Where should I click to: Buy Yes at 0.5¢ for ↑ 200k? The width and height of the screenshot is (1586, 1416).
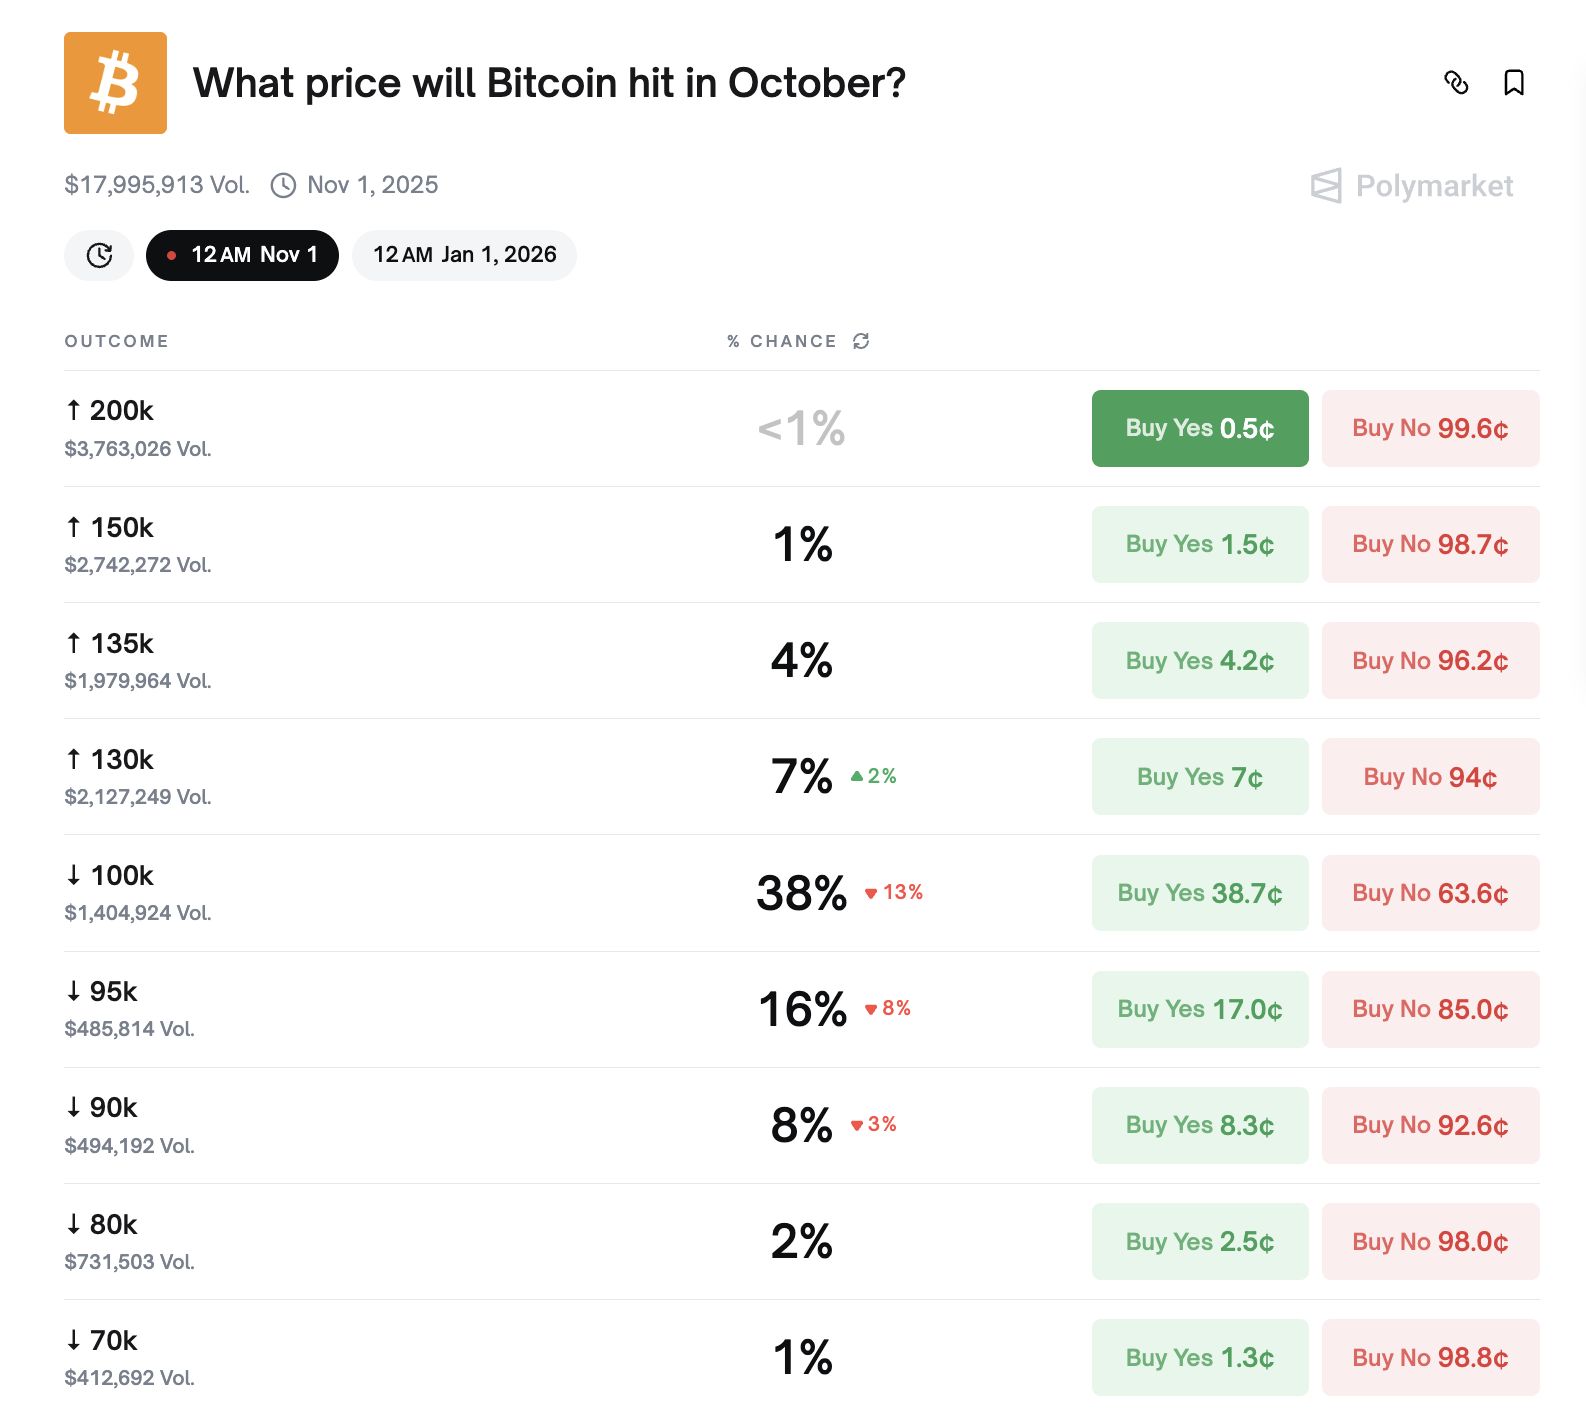(1199, 428)
